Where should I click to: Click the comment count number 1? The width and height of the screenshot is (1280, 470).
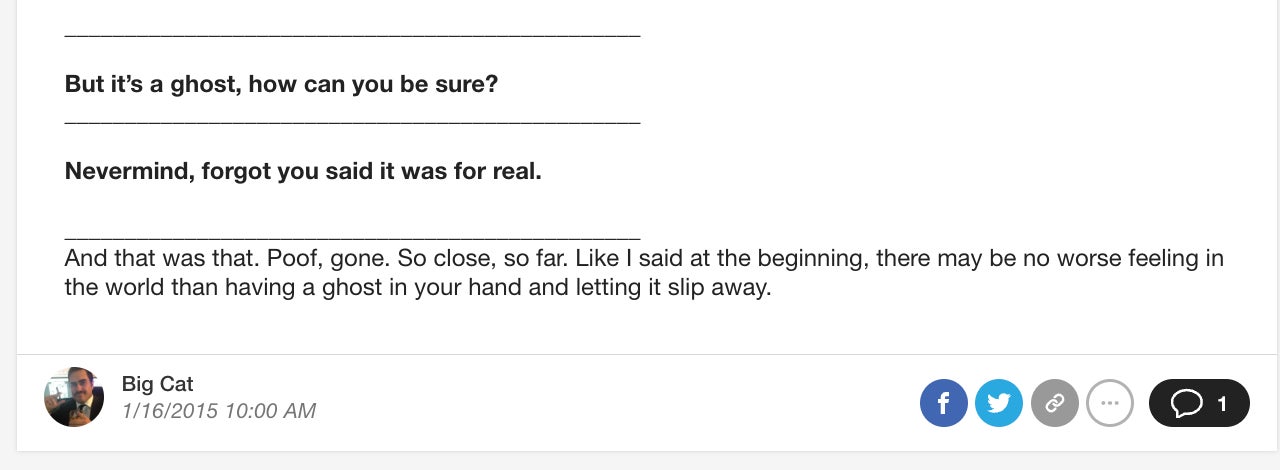tap(1222, 404)
